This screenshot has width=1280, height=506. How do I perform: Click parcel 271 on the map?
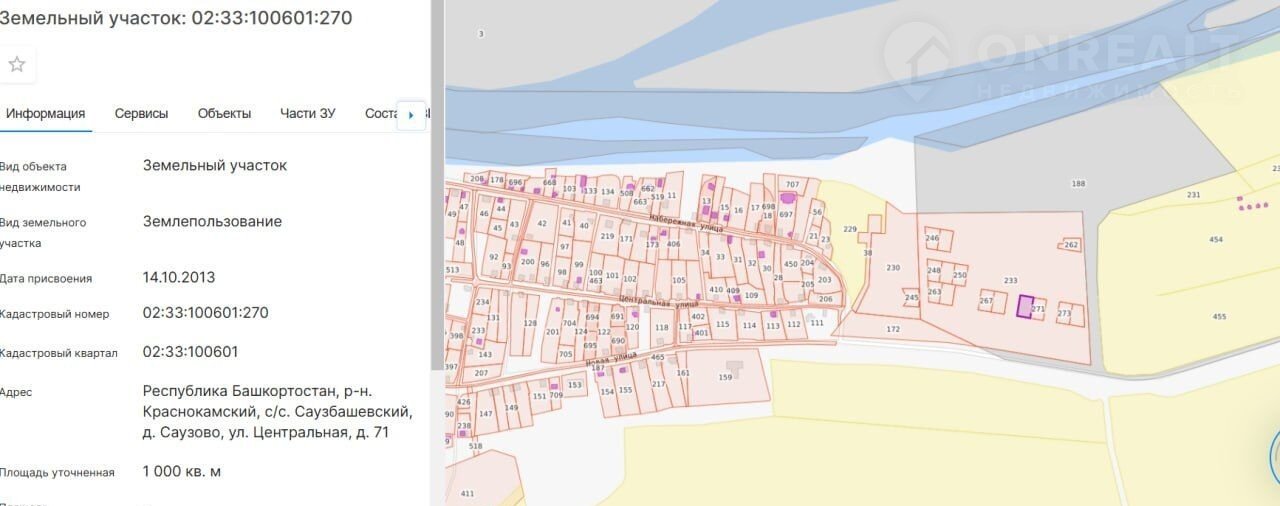point(1039,310)
